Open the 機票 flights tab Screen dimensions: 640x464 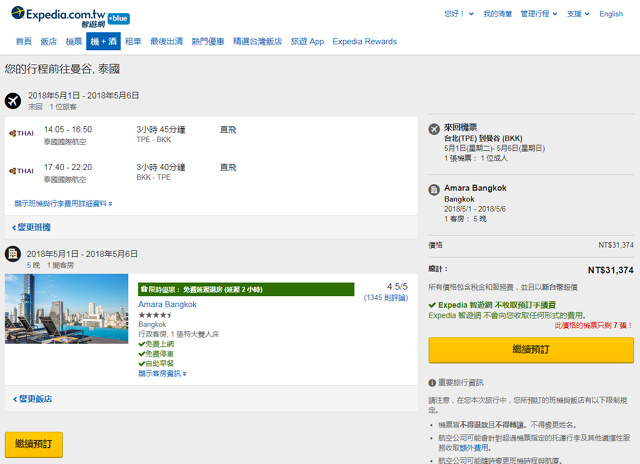click(x=74, y=41)
